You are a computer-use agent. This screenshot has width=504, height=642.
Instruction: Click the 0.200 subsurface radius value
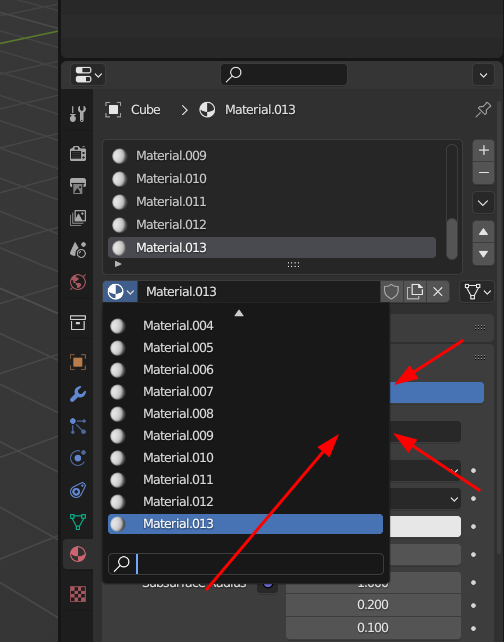tap(373, 605)
